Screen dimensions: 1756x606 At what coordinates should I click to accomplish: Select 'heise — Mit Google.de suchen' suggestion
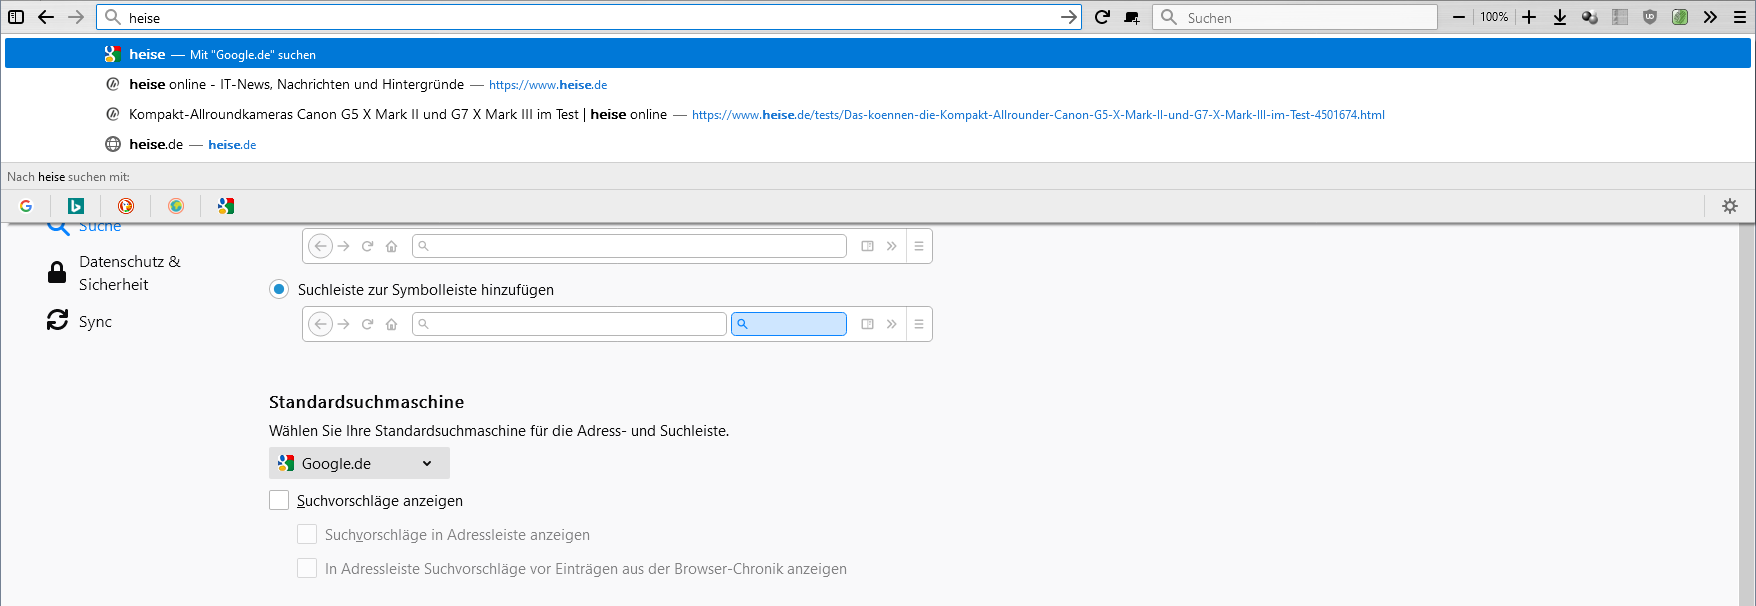878,54
